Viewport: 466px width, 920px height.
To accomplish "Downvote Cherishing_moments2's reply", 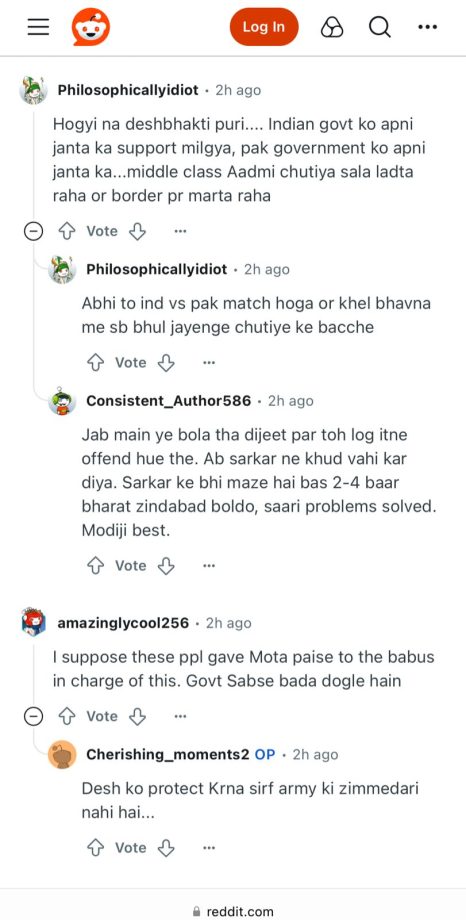I will 166,847.
